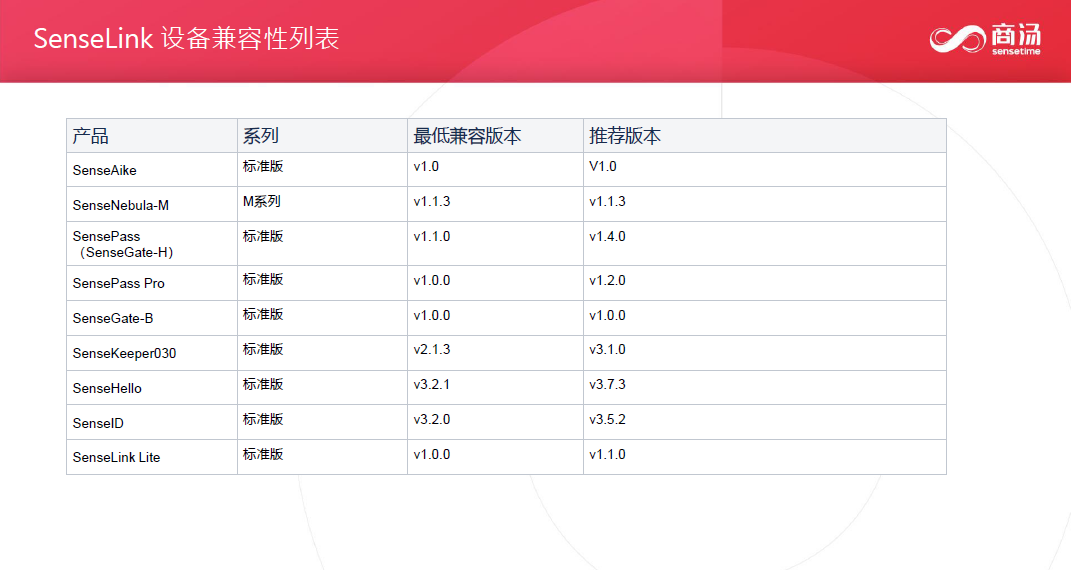
Task: Click the '系列' column header
Action: coord(322,135)
